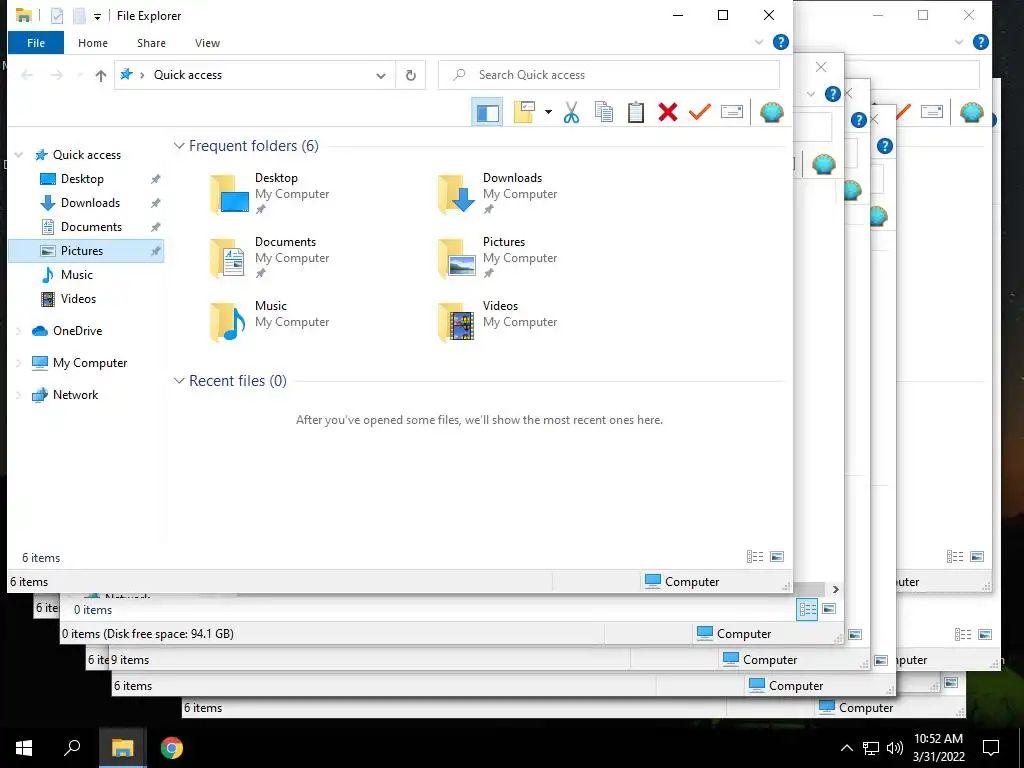The width and height of the screenshot is (1024, 768).
Task: Click Start button on taskbar
Action: click(x=24, y=748)
